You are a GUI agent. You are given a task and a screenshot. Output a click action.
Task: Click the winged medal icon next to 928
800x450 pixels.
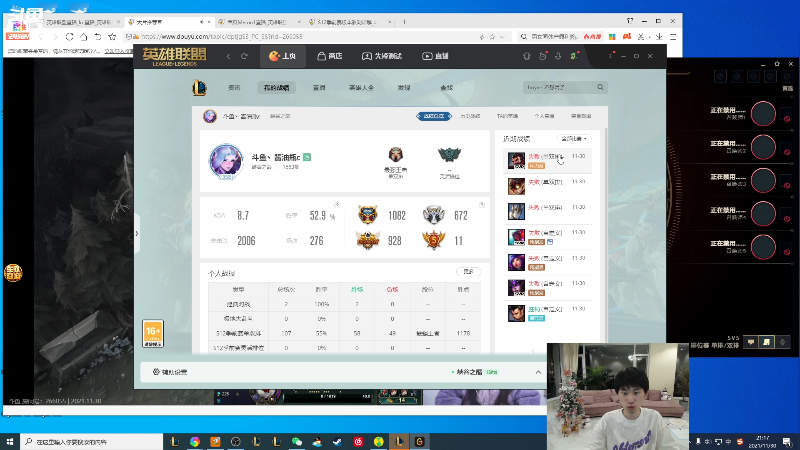point(368,240)
